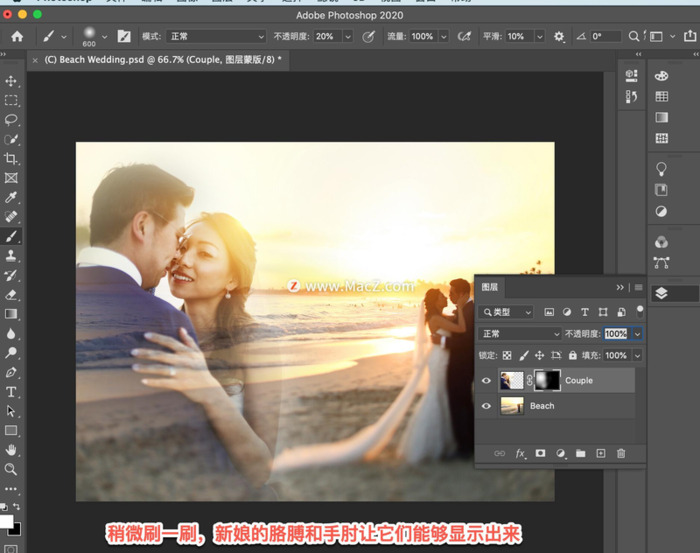Click the add layer style fx icon

pos(520,454)
